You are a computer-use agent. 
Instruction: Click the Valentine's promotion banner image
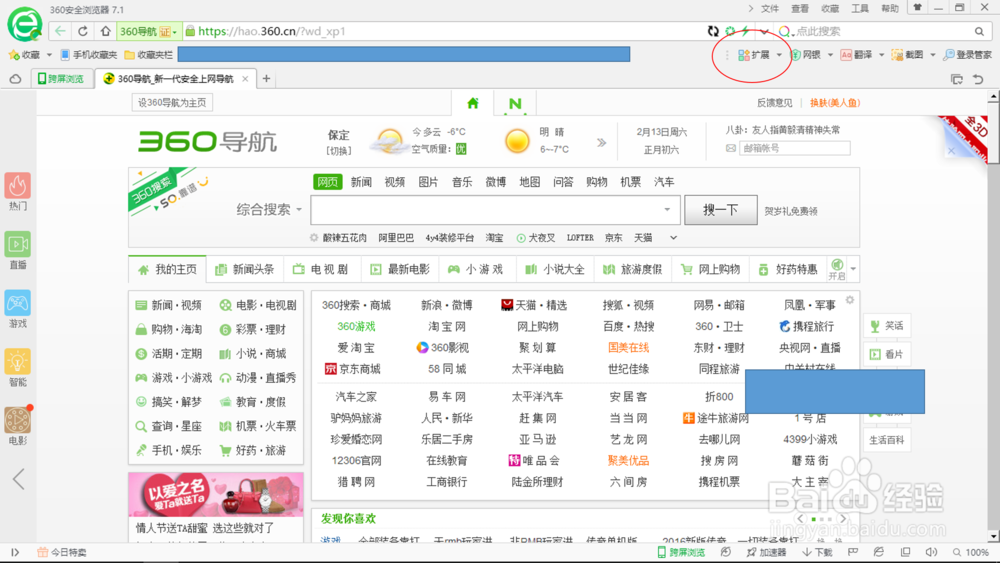point(216,494)
